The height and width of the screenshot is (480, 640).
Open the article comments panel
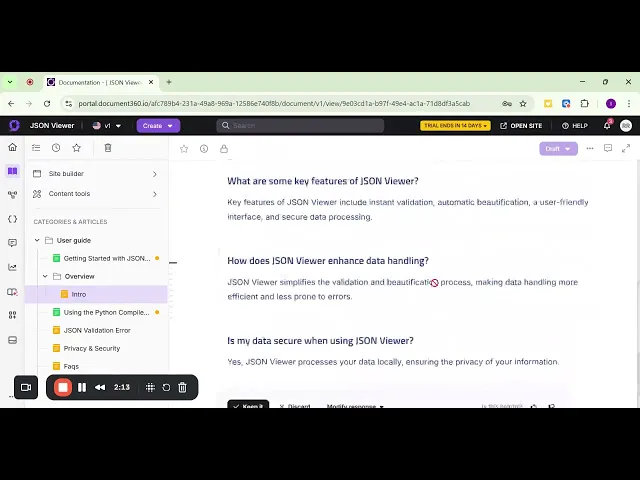(608, 149)
